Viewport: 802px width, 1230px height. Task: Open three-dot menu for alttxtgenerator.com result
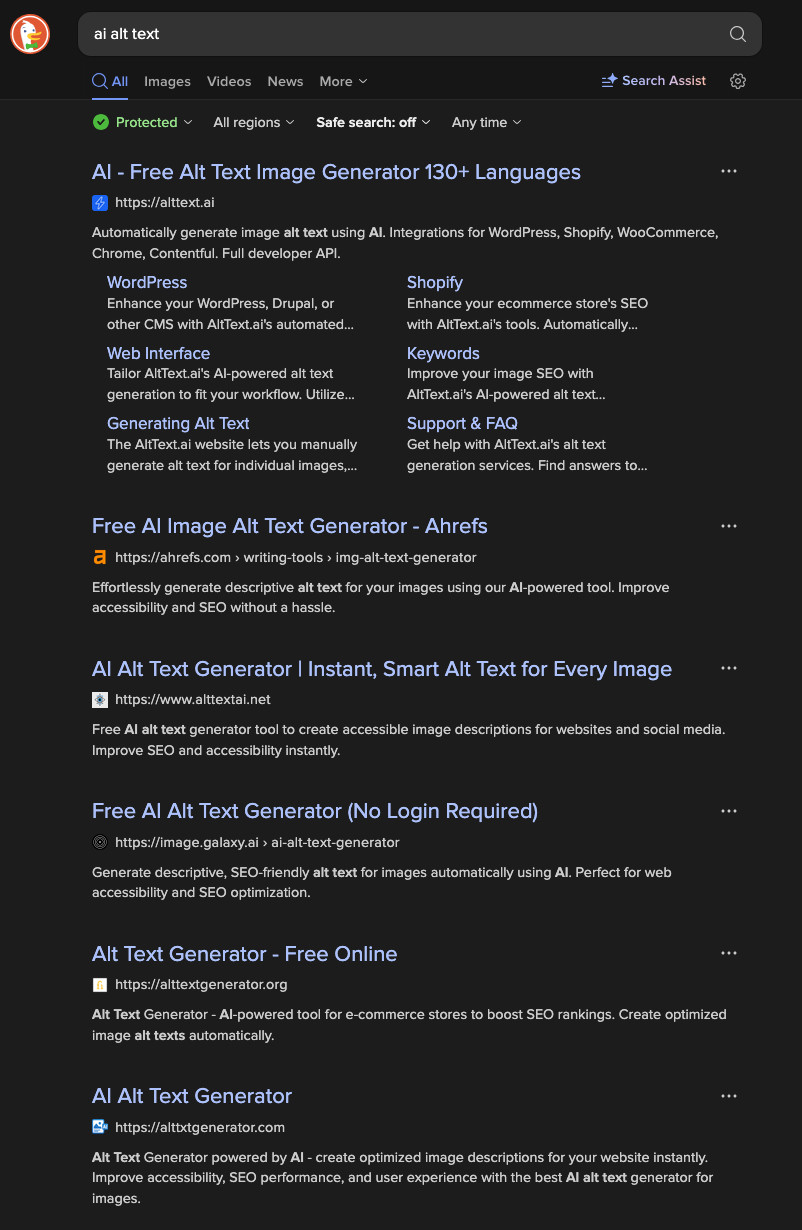point(729,1096)
